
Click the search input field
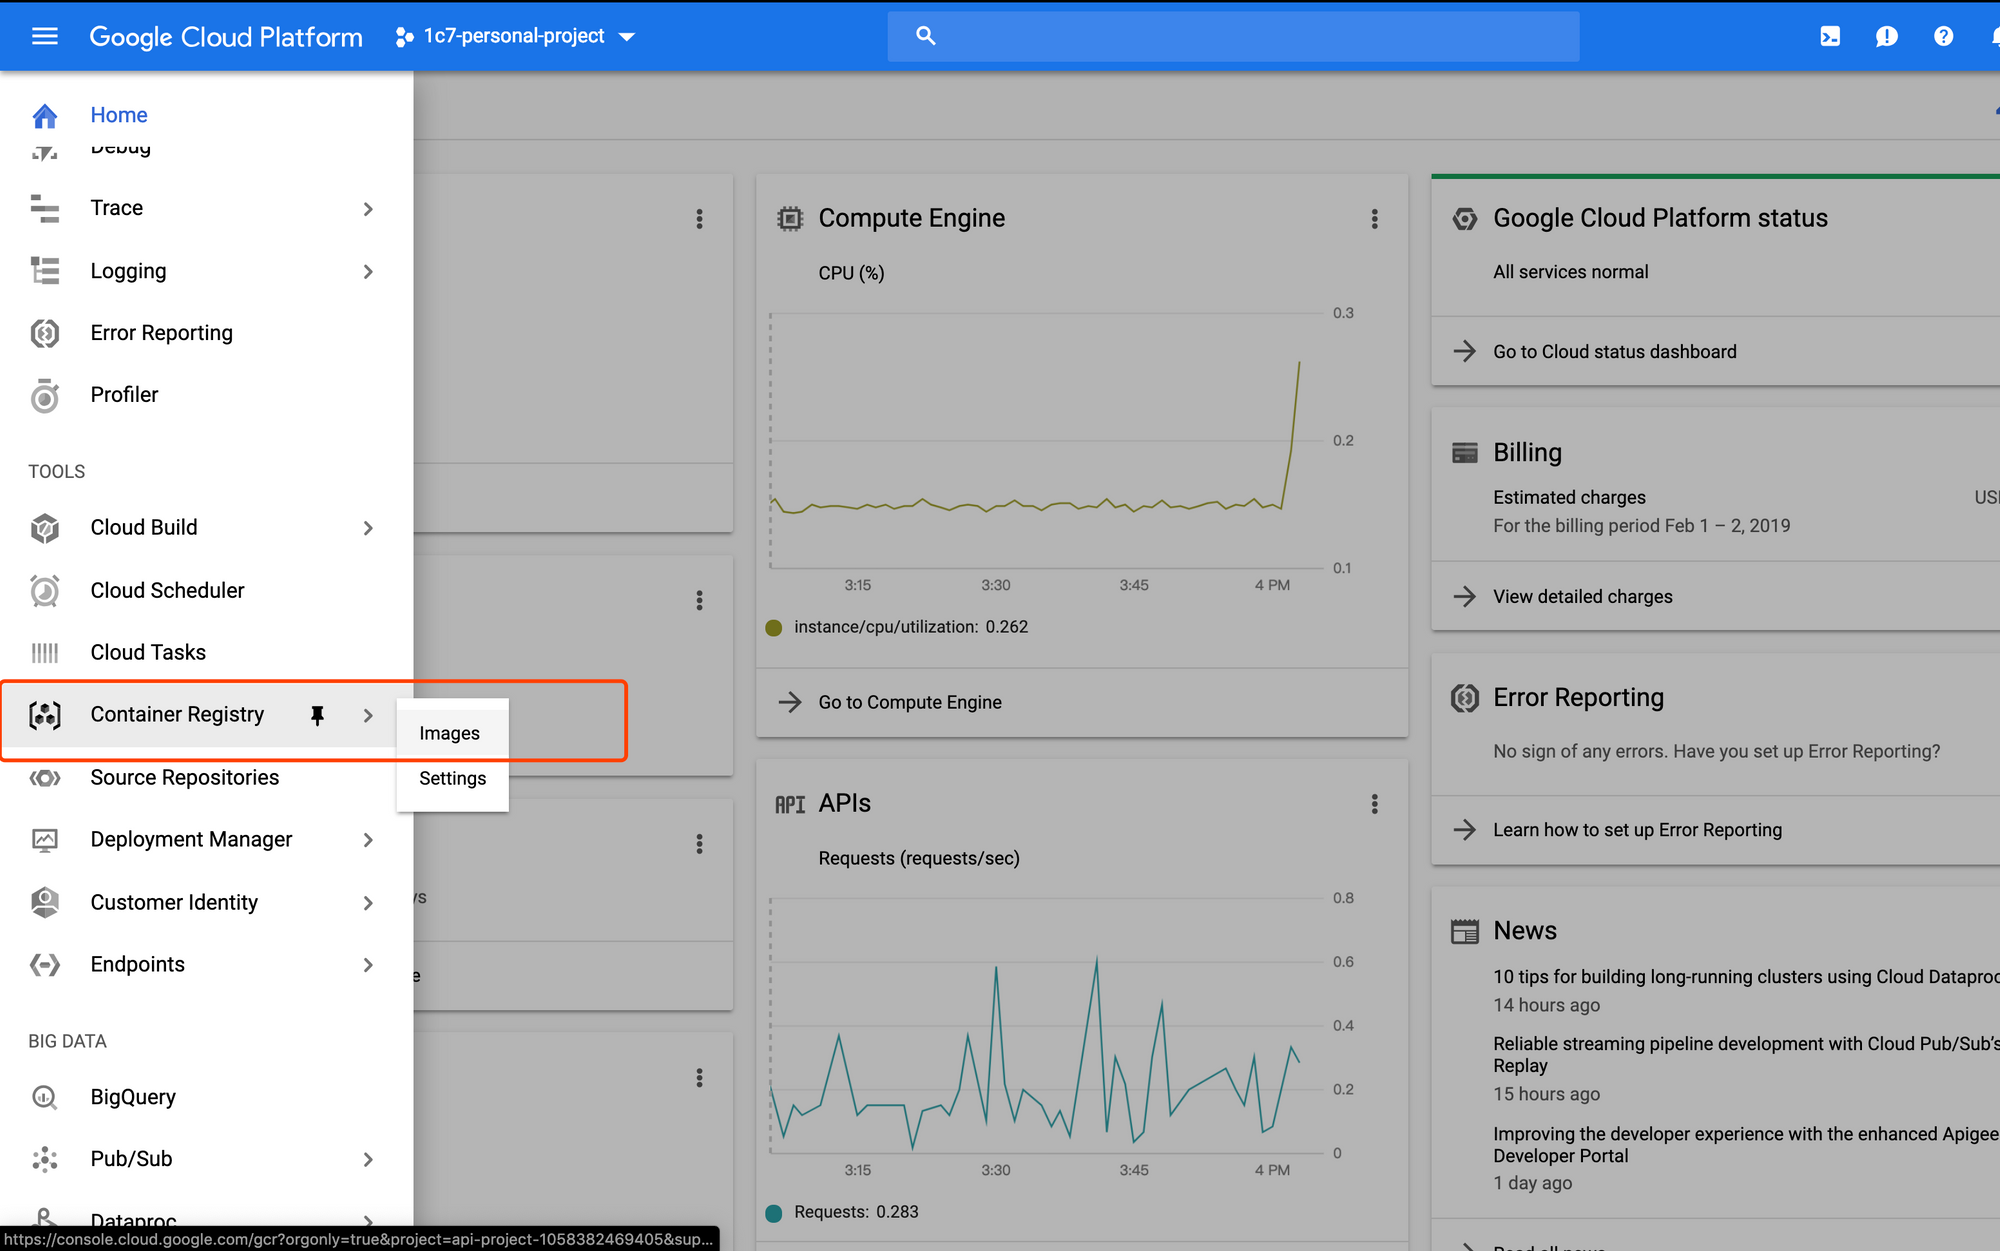click(x=1250, y=36)
